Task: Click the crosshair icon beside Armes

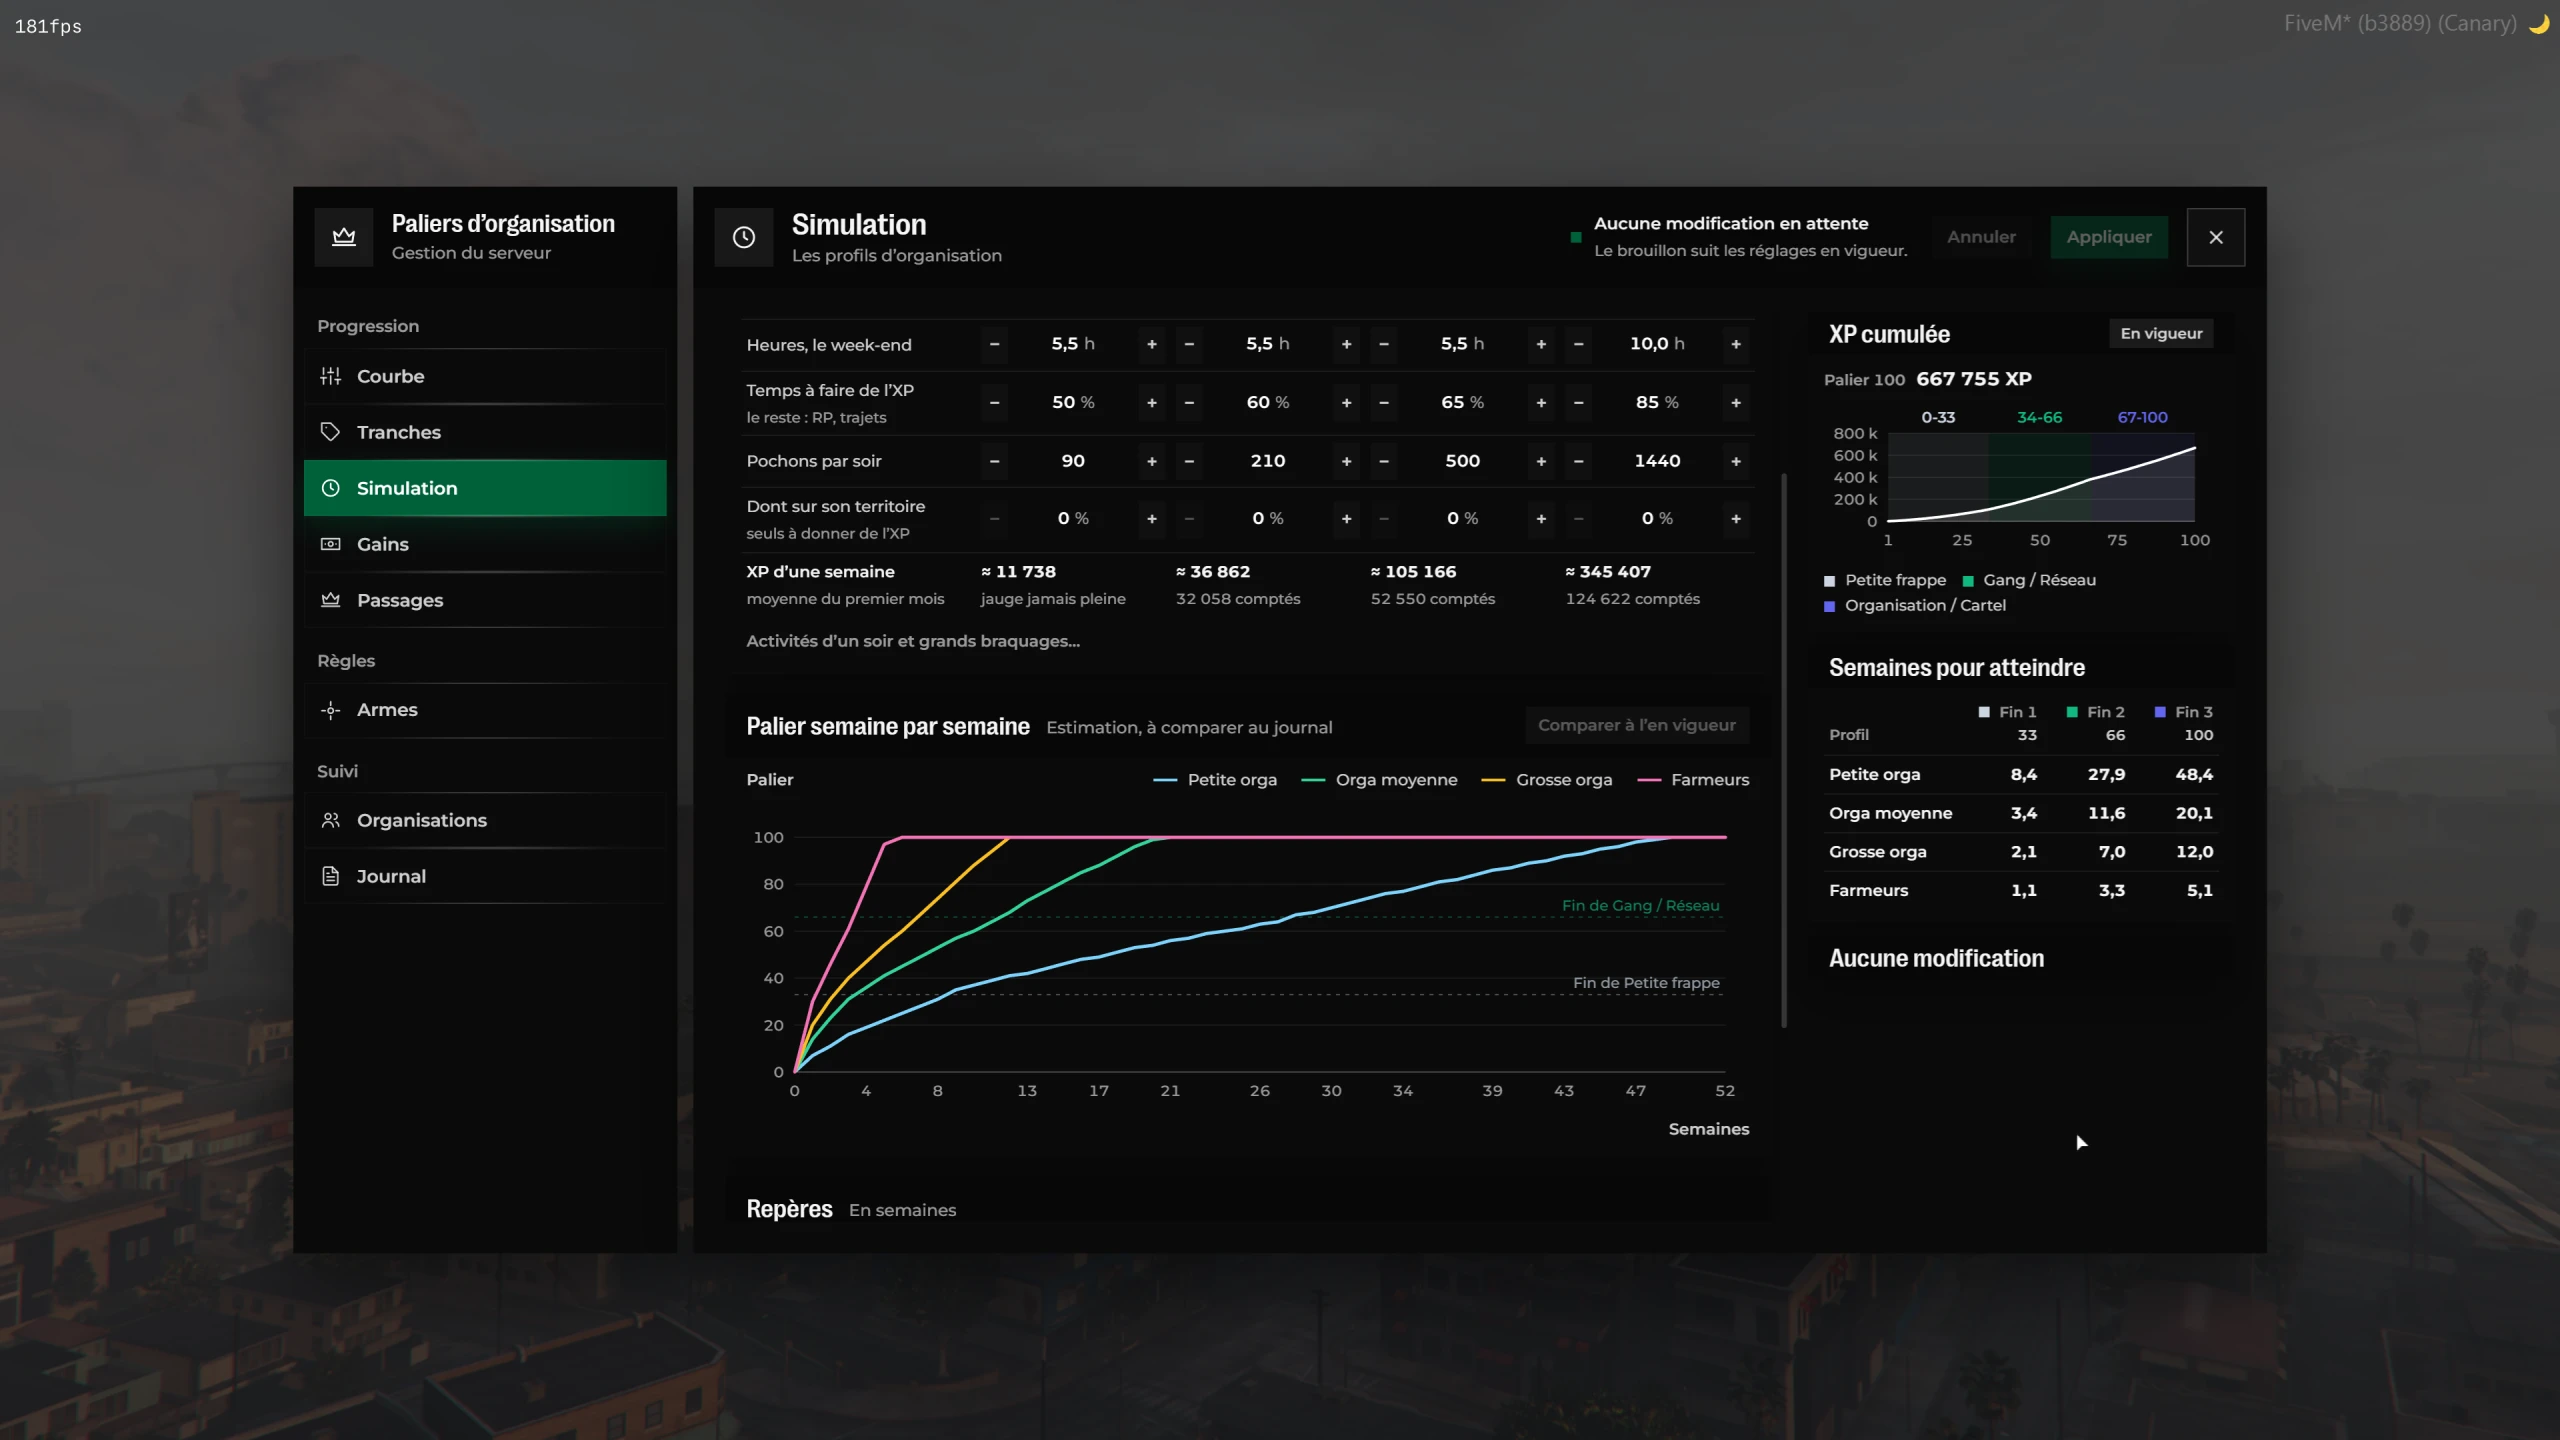Action: point(331,710)
